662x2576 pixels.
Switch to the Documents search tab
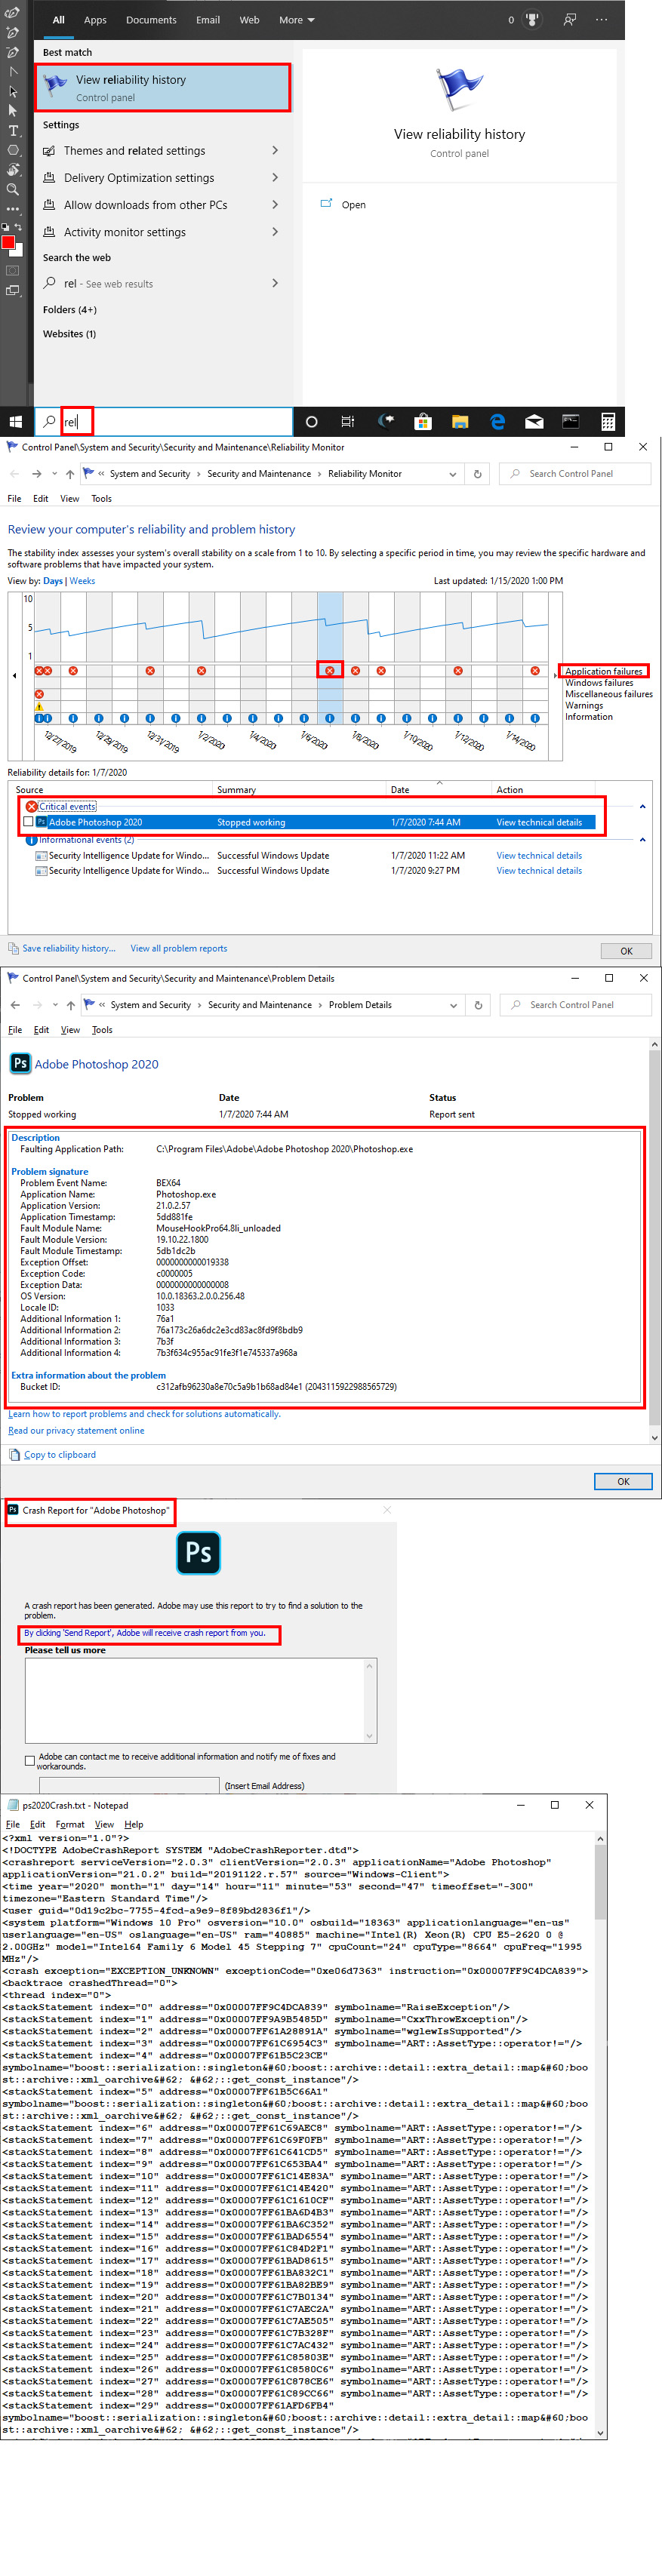click(x=151, y=20)
